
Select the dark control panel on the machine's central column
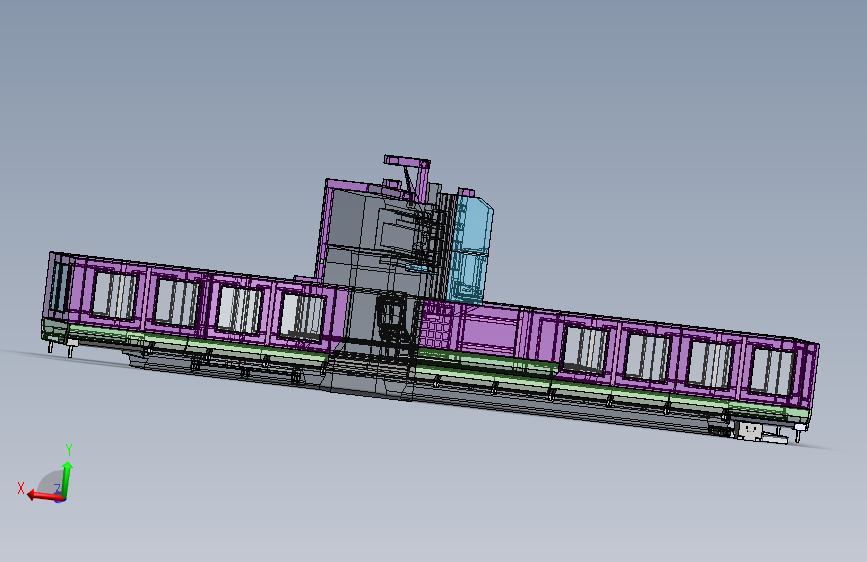394,317
